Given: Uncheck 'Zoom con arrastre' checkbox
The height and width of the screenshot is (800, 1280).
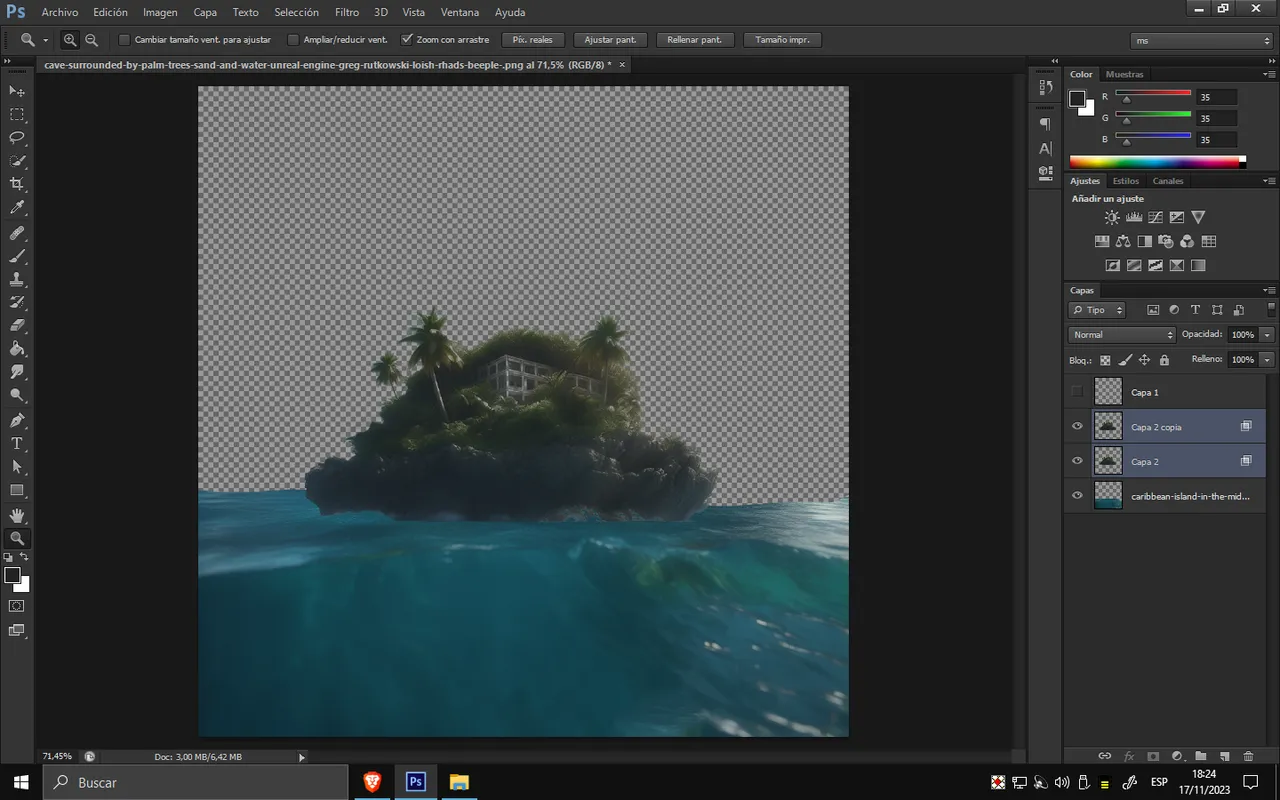Looking at the screenshot, I should 406,40.
